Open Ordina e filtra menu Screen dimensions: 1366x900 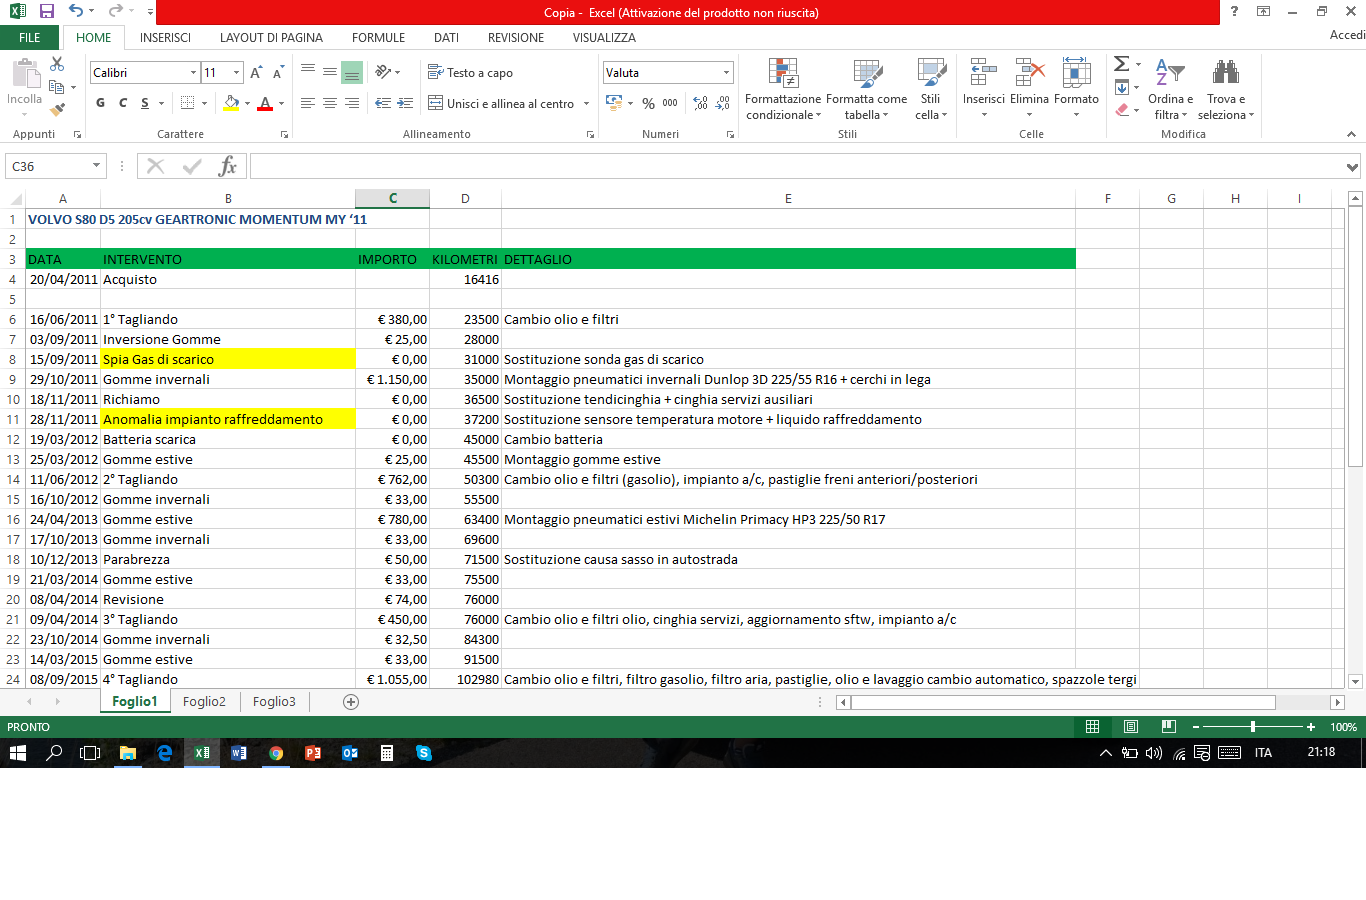[x=1170, y=90]
